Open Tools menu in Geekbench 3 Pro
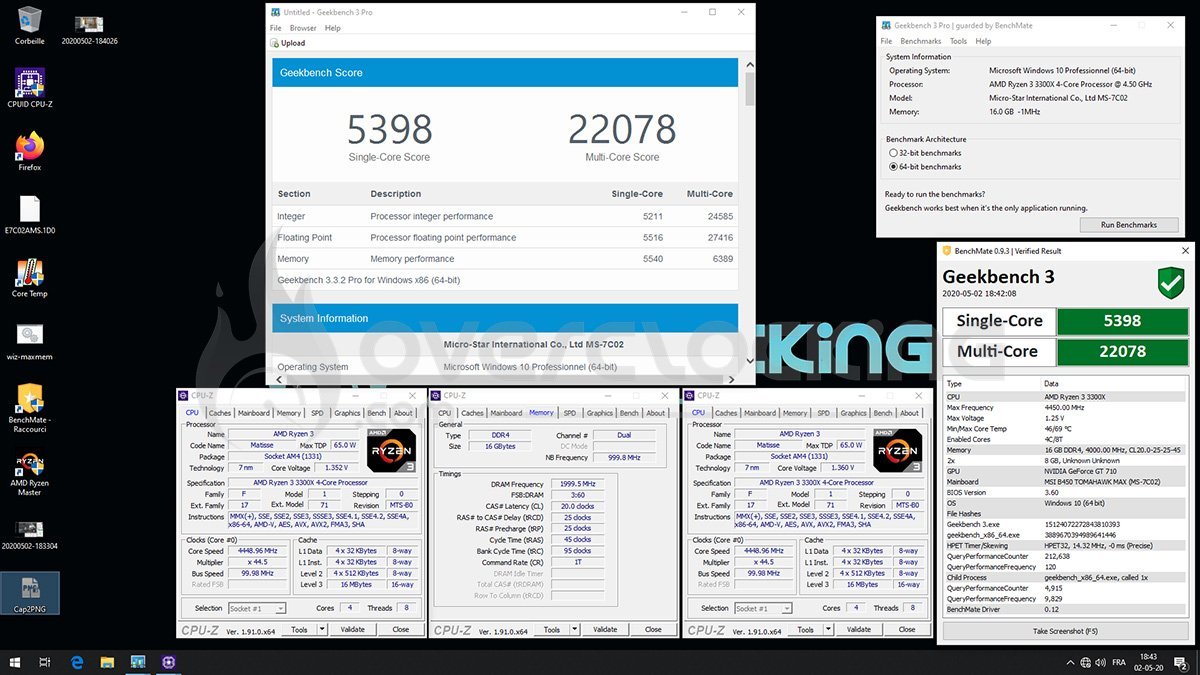 958,41
